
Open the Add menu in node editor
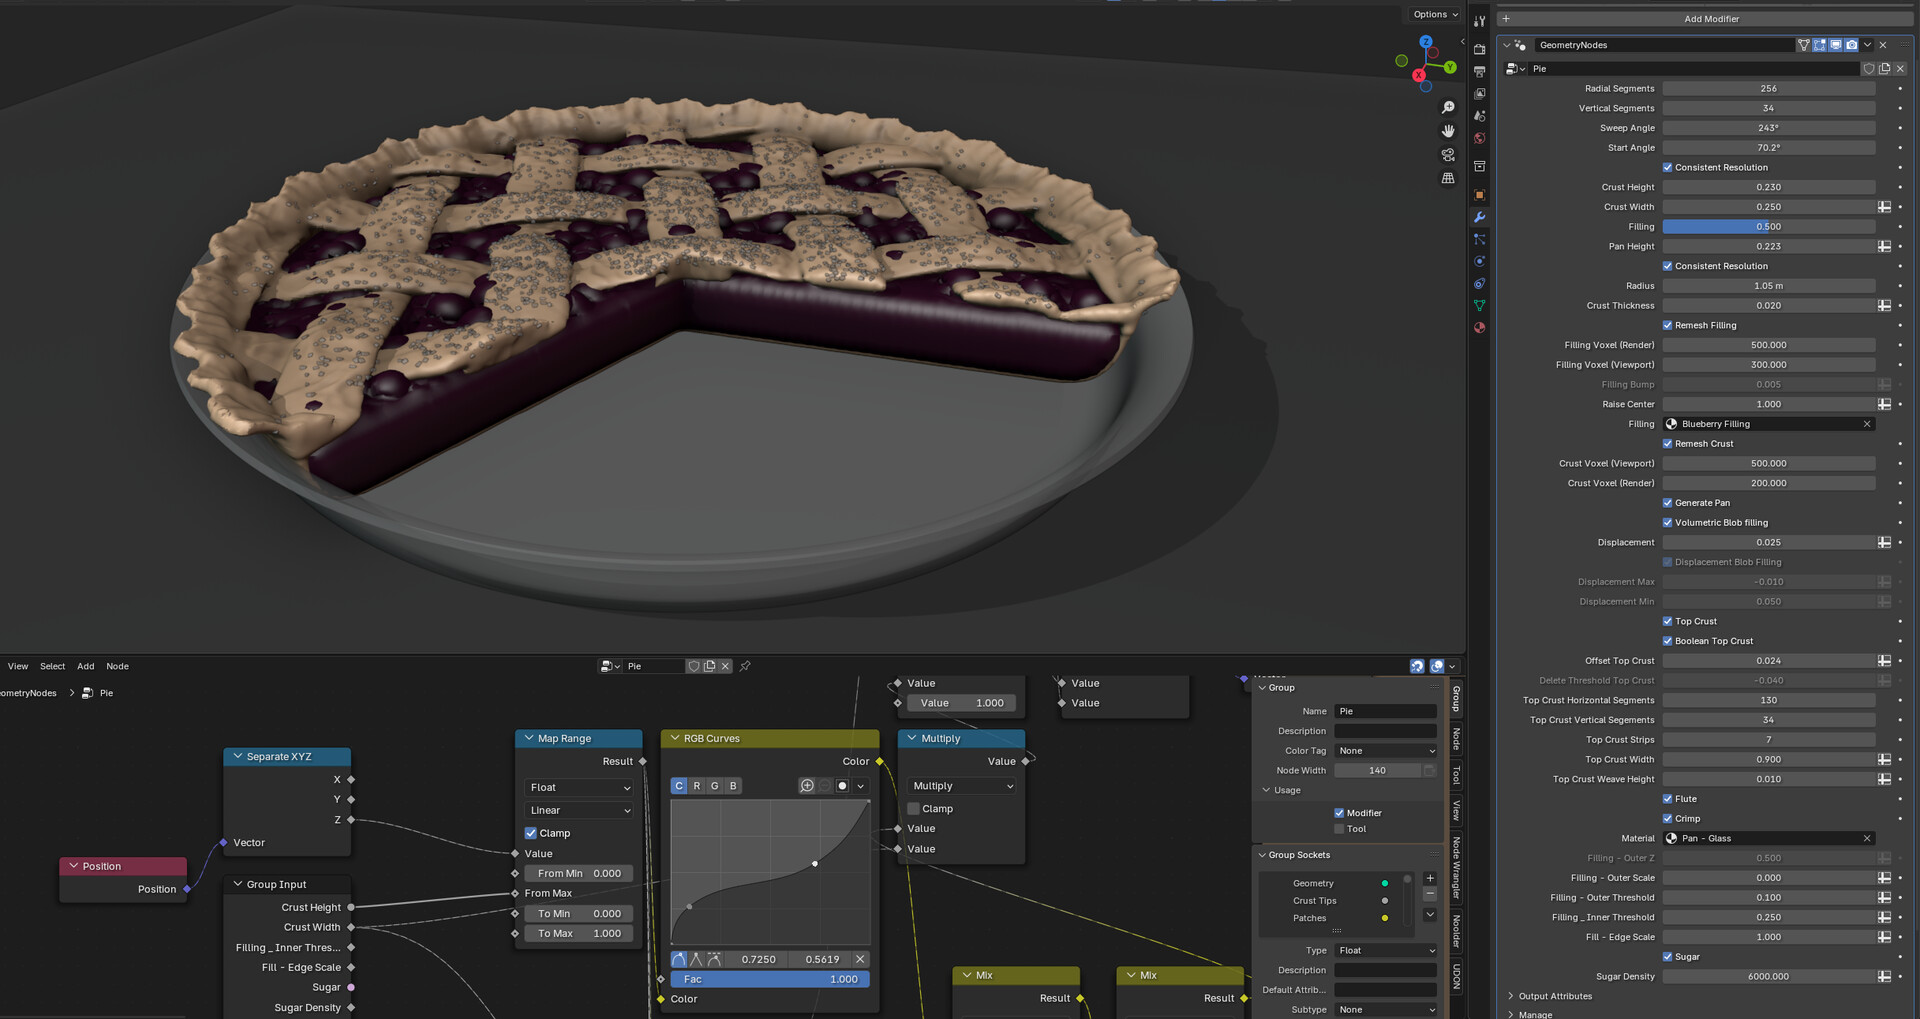[86, 666]
